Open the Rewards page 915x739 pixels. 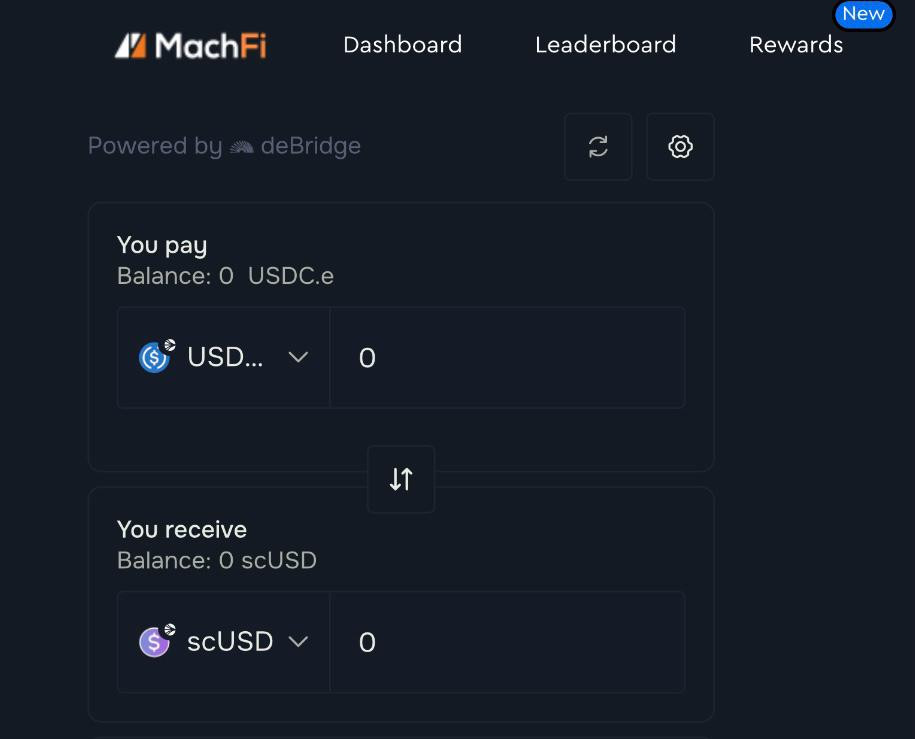pos(796,45)
